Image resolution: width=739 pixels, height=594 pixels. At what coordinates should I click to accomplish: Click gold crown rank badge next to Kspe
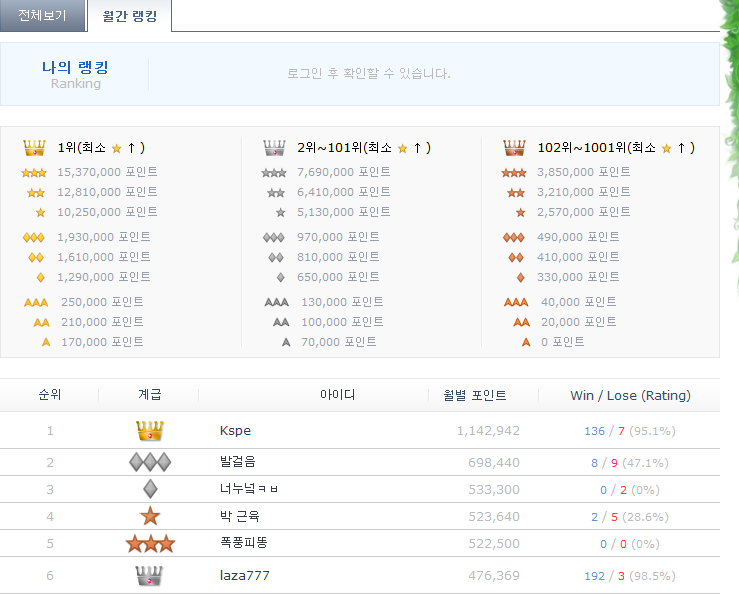click(149, 431)
